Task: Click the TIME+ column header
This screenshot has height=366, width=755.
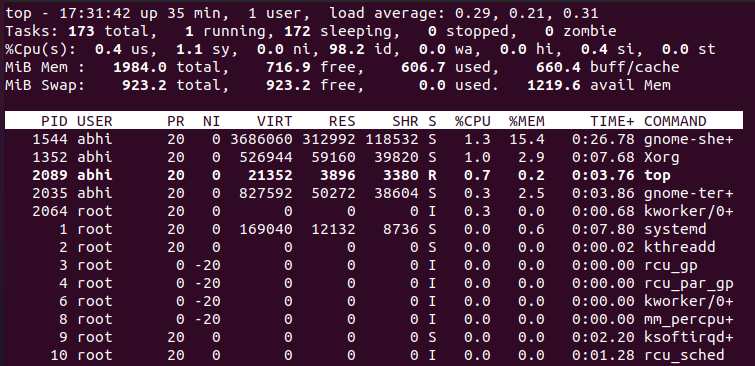Action: pos(612,121)
